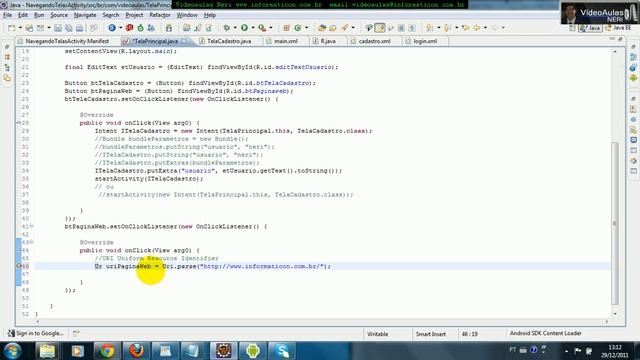Click the green Android Virtual Device icon
The height and width of the screenshot is (360, 640).
(140, 28)
